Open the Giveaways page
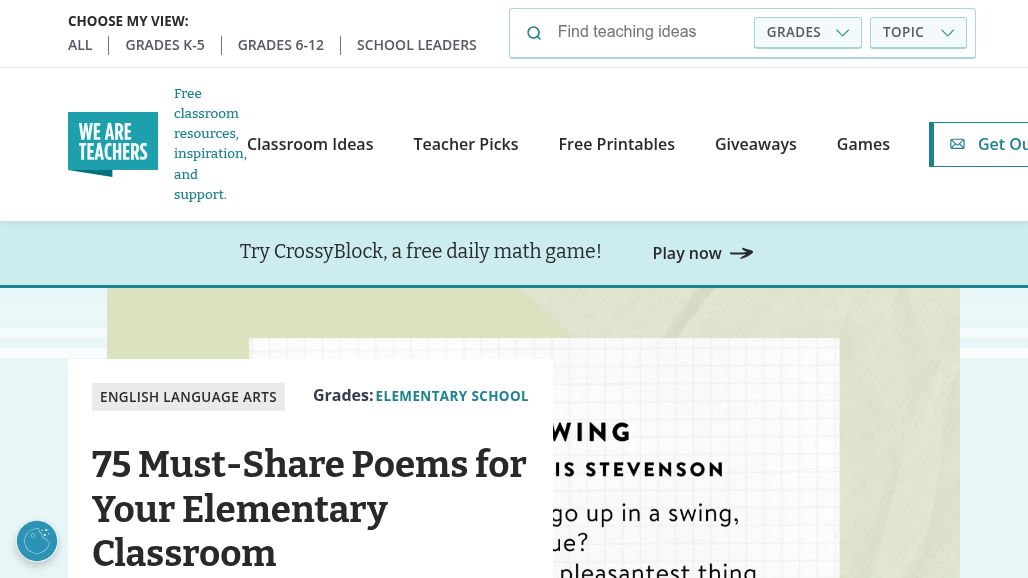The height and width of the screenshot is (578, 1028). 755,144
